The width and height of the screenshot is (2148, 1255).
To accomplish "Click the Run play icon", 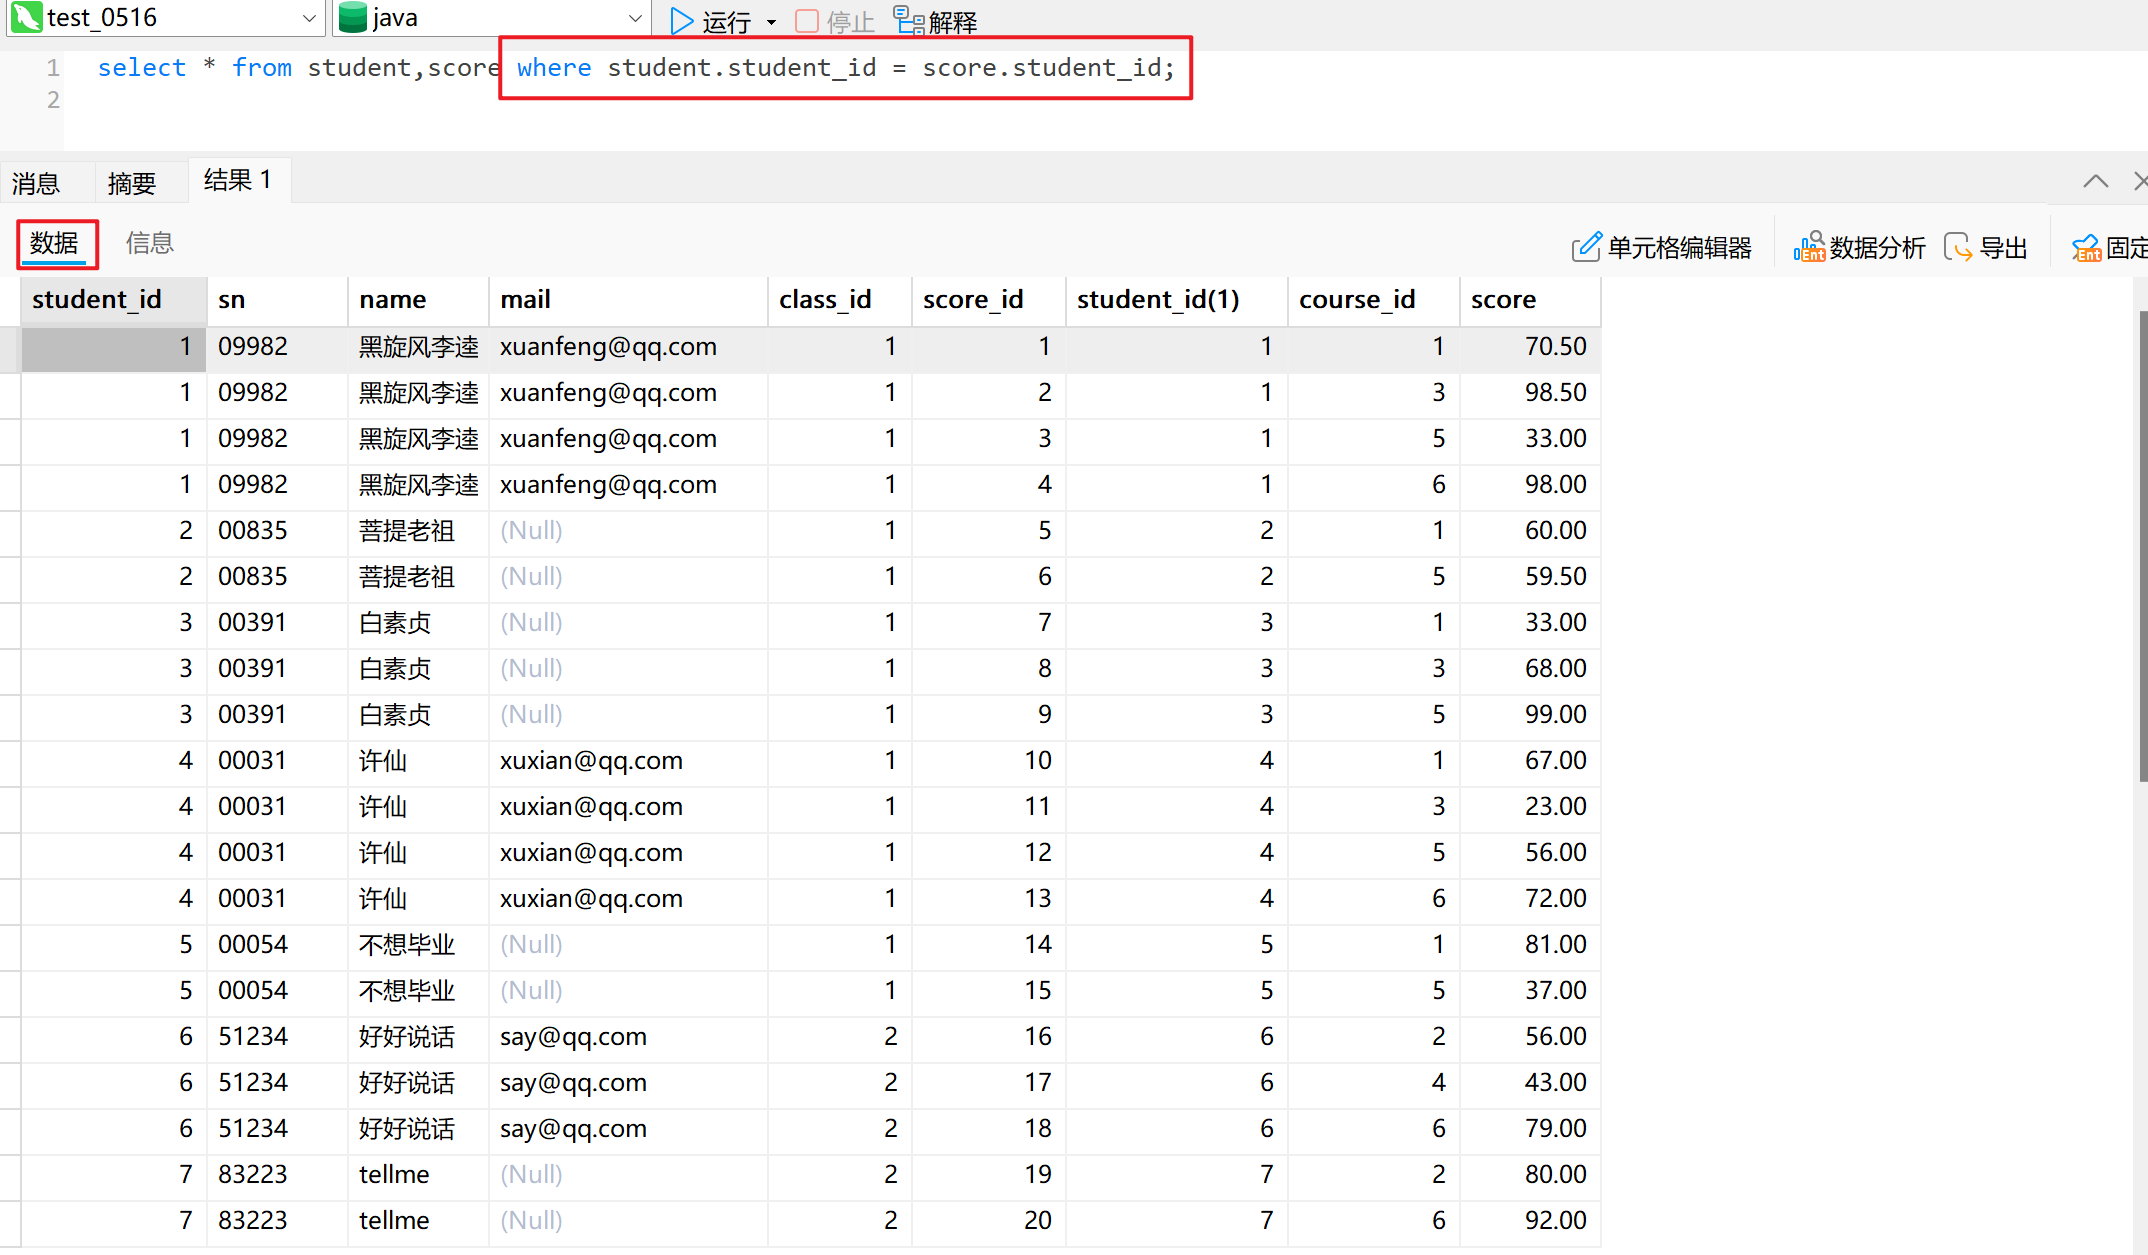I will click(681, 20).
